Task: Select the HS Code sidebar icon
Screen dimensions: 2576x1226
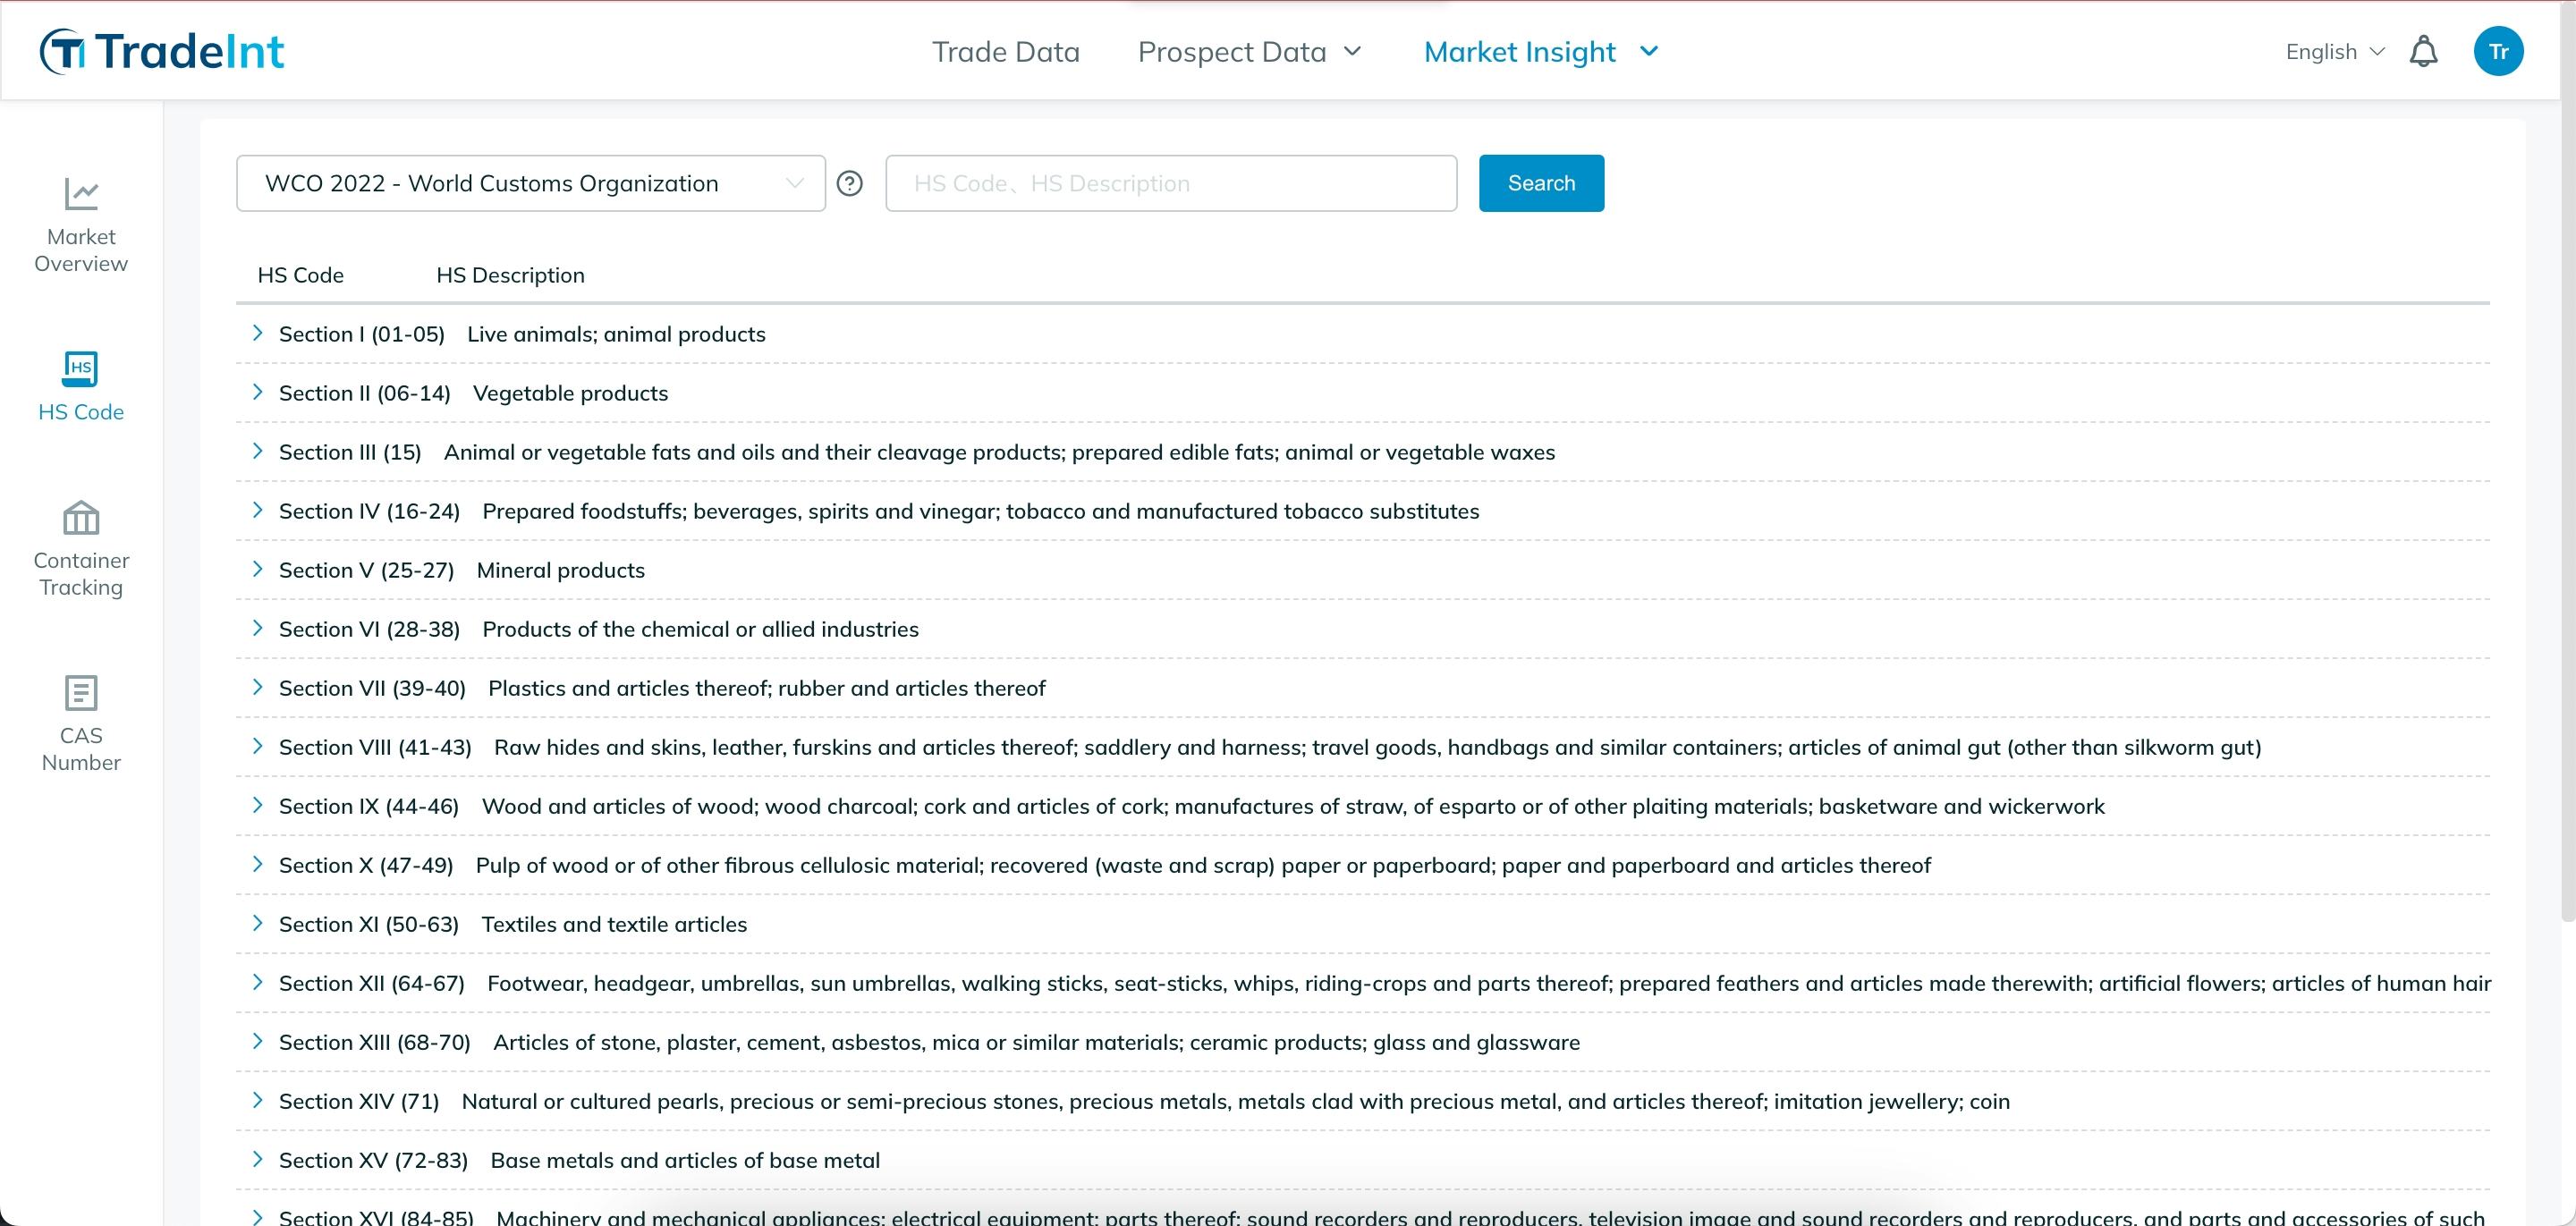Action: tap(80, 385)
